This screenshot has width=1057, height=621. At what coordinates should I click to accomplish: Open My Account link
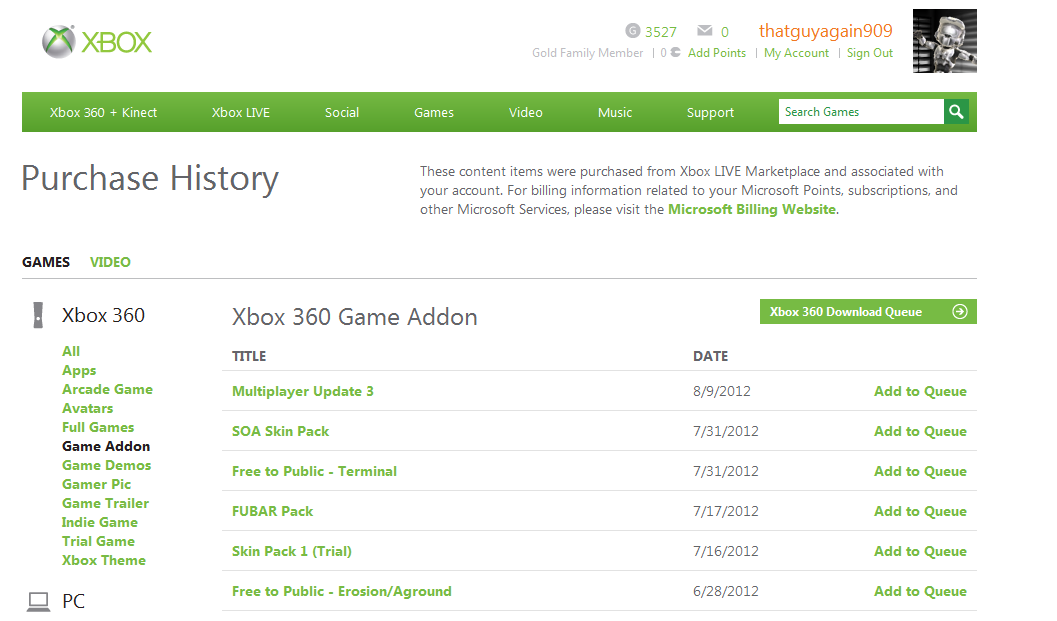(x=796, y=53)
